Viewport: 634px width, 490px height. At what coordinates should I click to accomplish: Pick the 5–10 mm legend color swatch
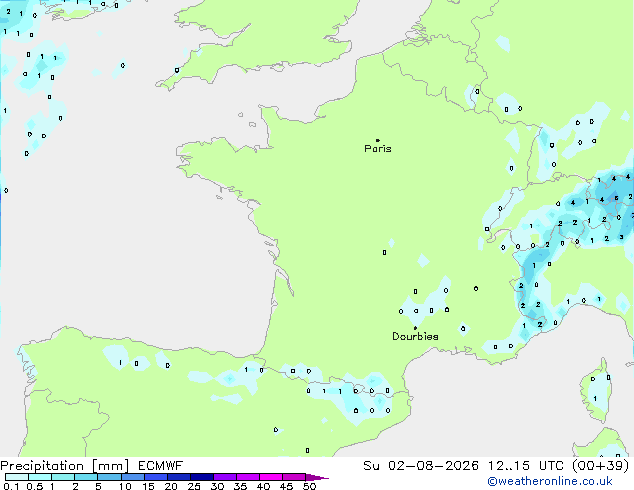[x=109, y=477]
